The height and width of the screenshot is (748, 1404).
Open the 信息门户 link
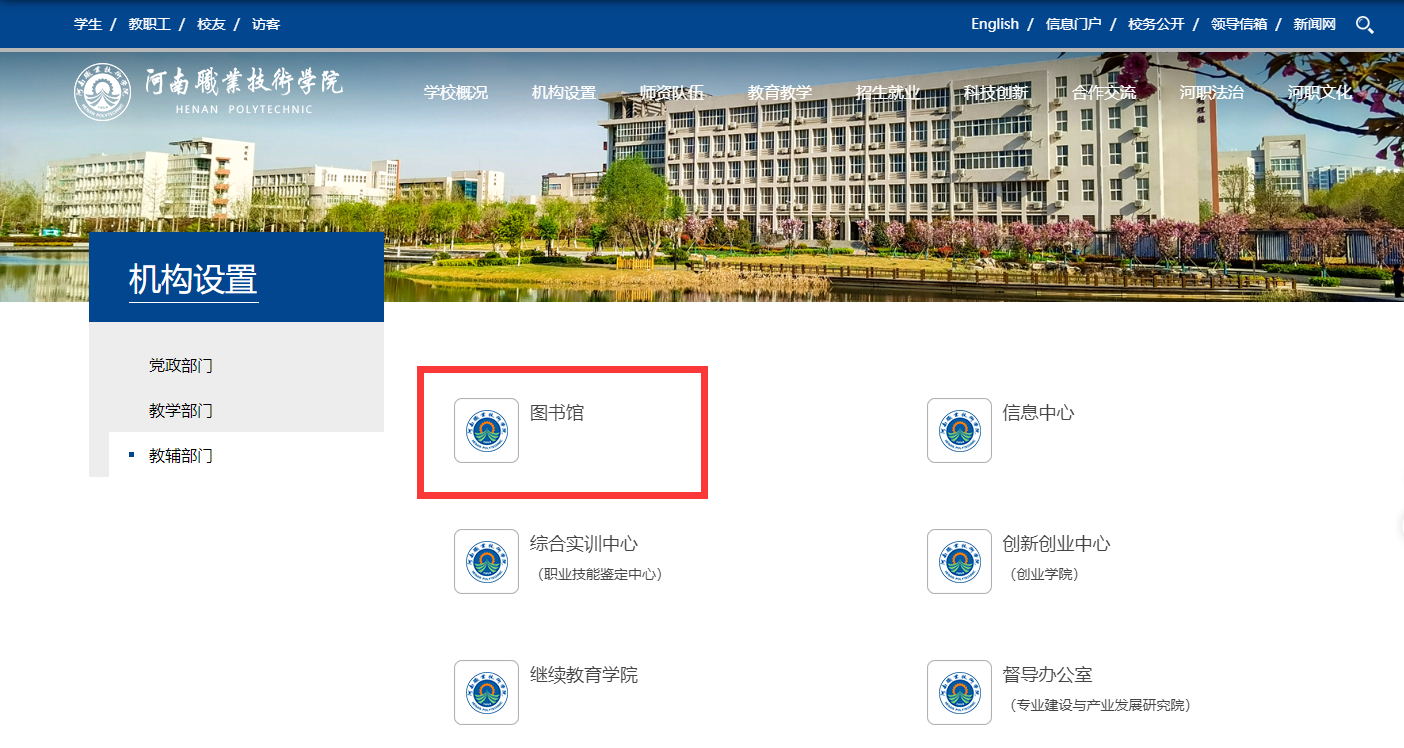1073,24
